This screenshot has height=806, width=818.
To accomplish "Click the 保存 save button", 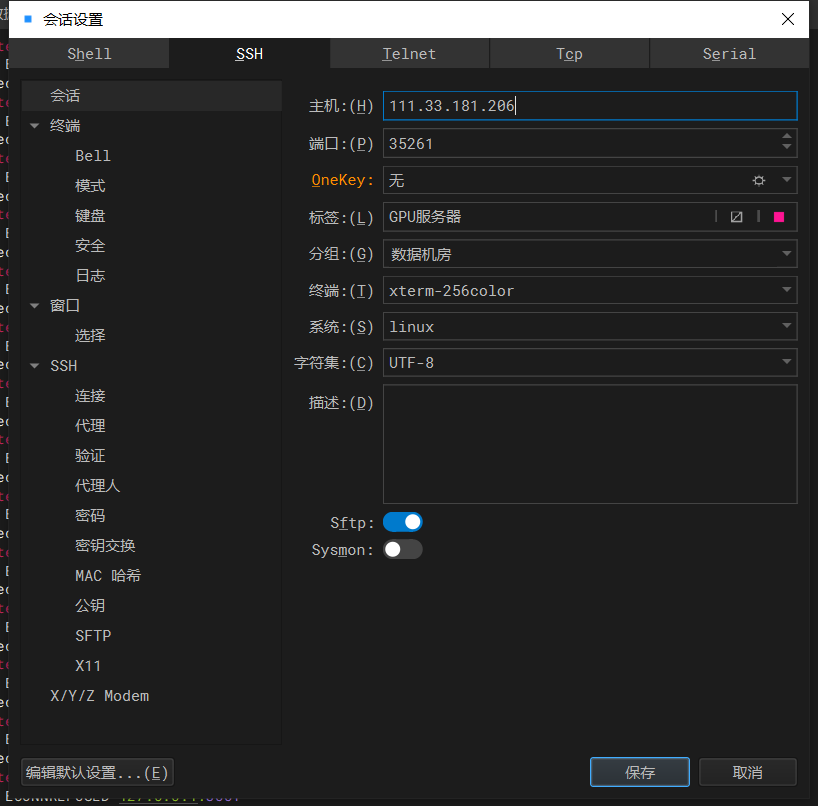I will tap(639, 771).
